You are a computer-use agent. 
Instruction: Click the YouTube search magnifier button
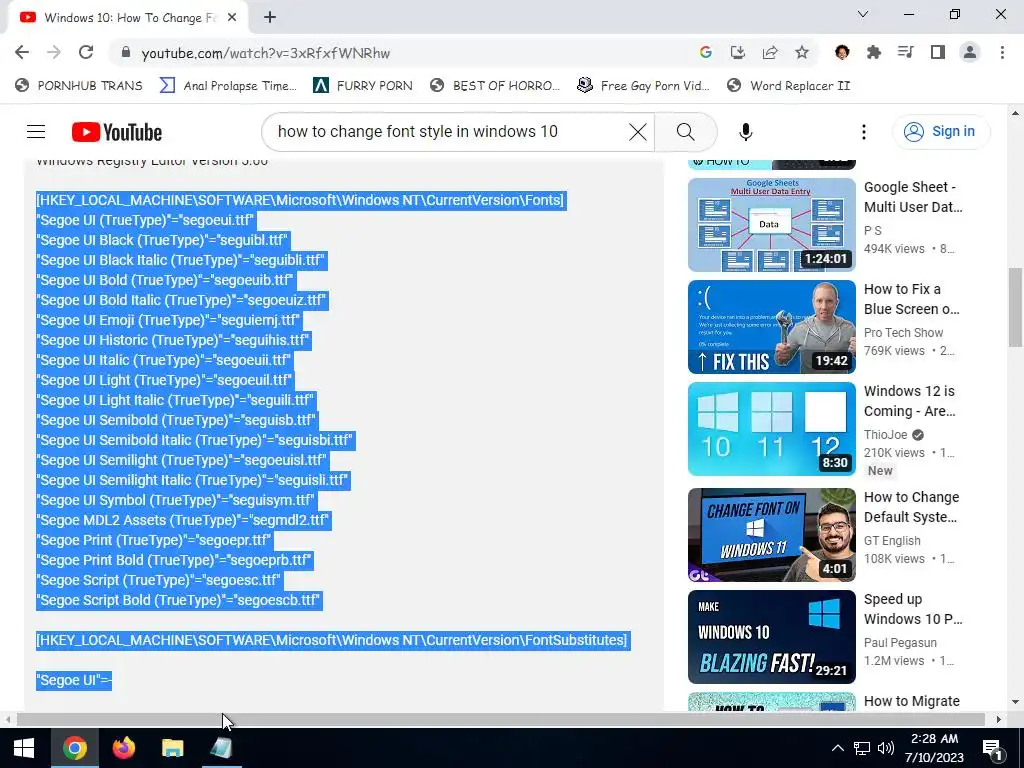[x=686, y=132]
